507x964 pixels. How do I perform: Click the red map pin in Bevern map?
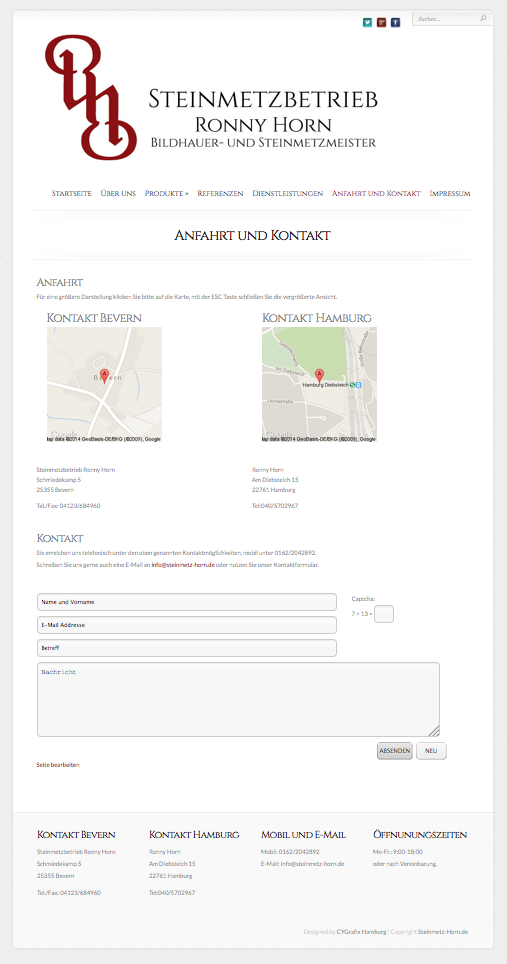[104, 376]
